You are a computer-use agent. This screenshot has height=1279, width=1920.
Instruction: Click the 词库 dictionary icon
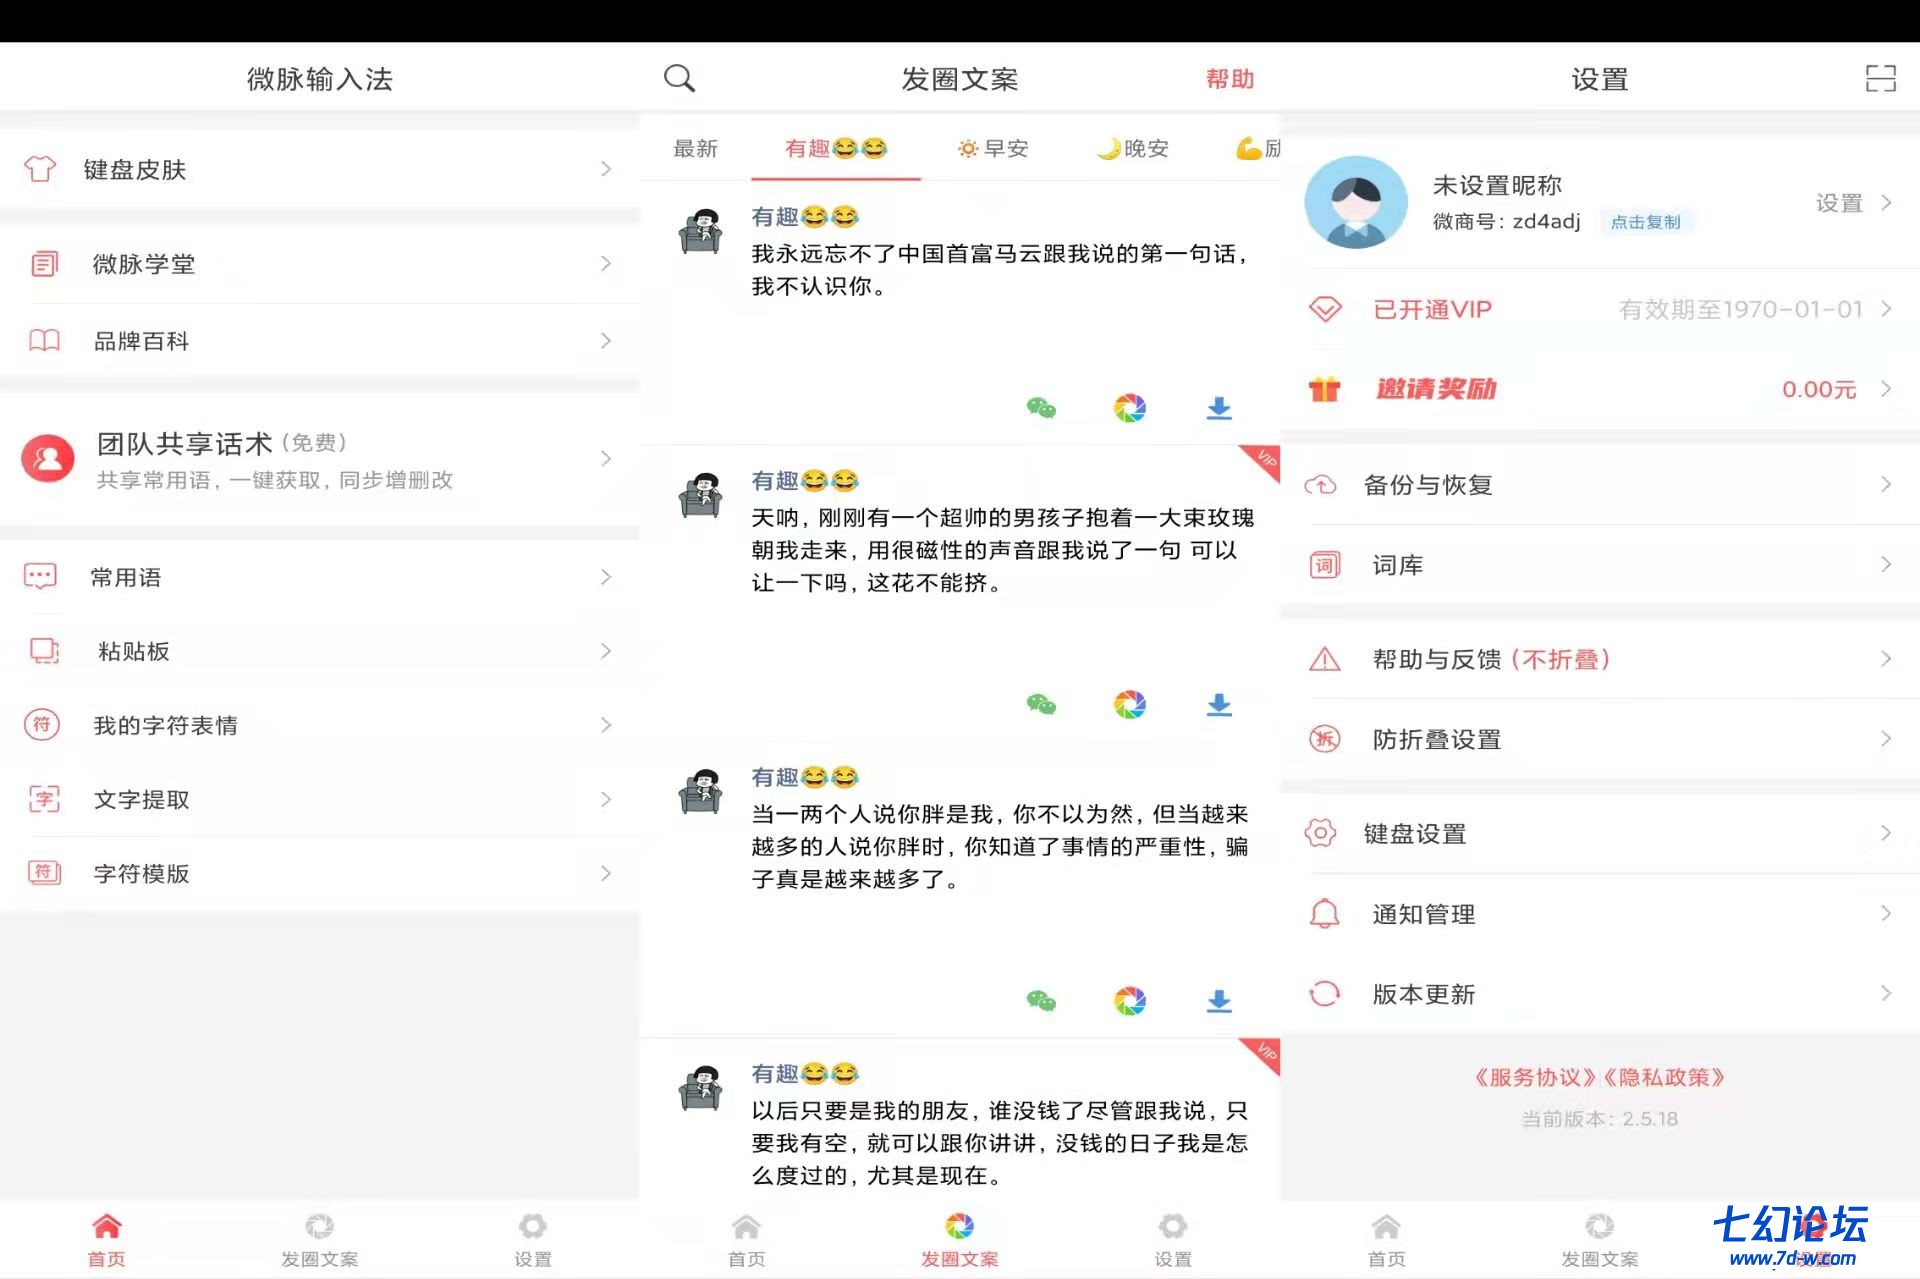(1325, 565)
